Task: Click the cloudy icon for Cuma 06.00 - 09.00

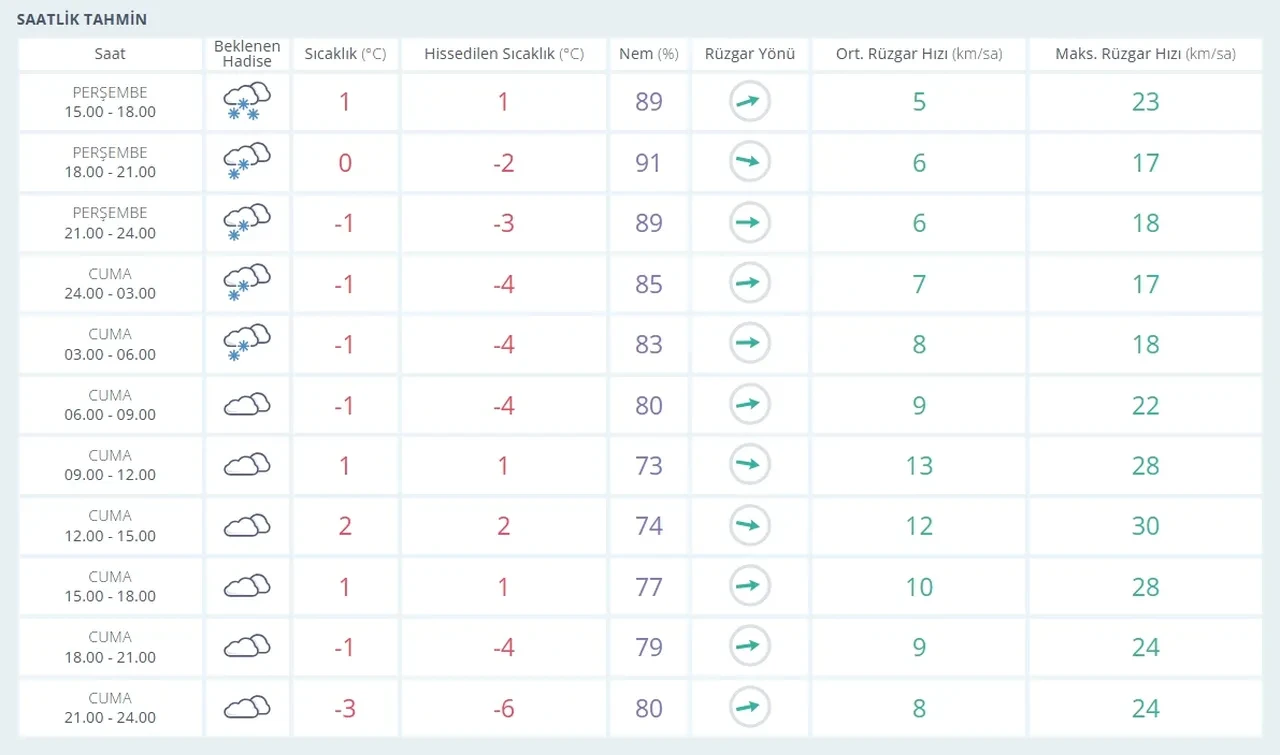Action: tap(247, 405)
